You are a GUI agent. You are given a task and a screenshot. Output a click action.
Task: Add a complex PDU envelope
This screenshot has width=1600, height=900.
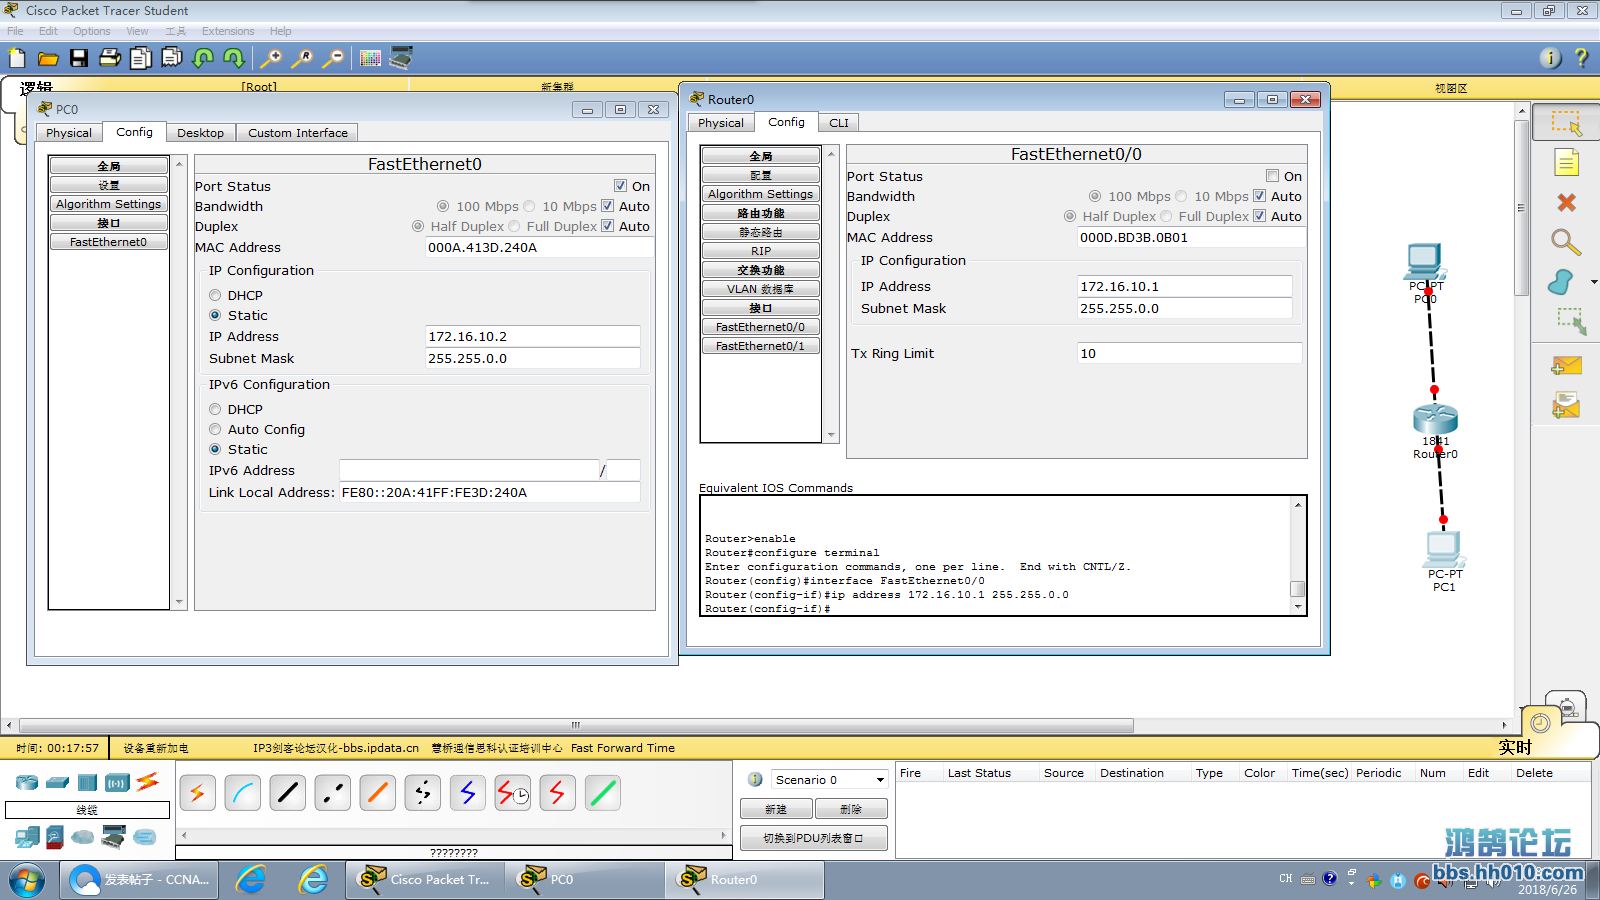coord(1566,405)
